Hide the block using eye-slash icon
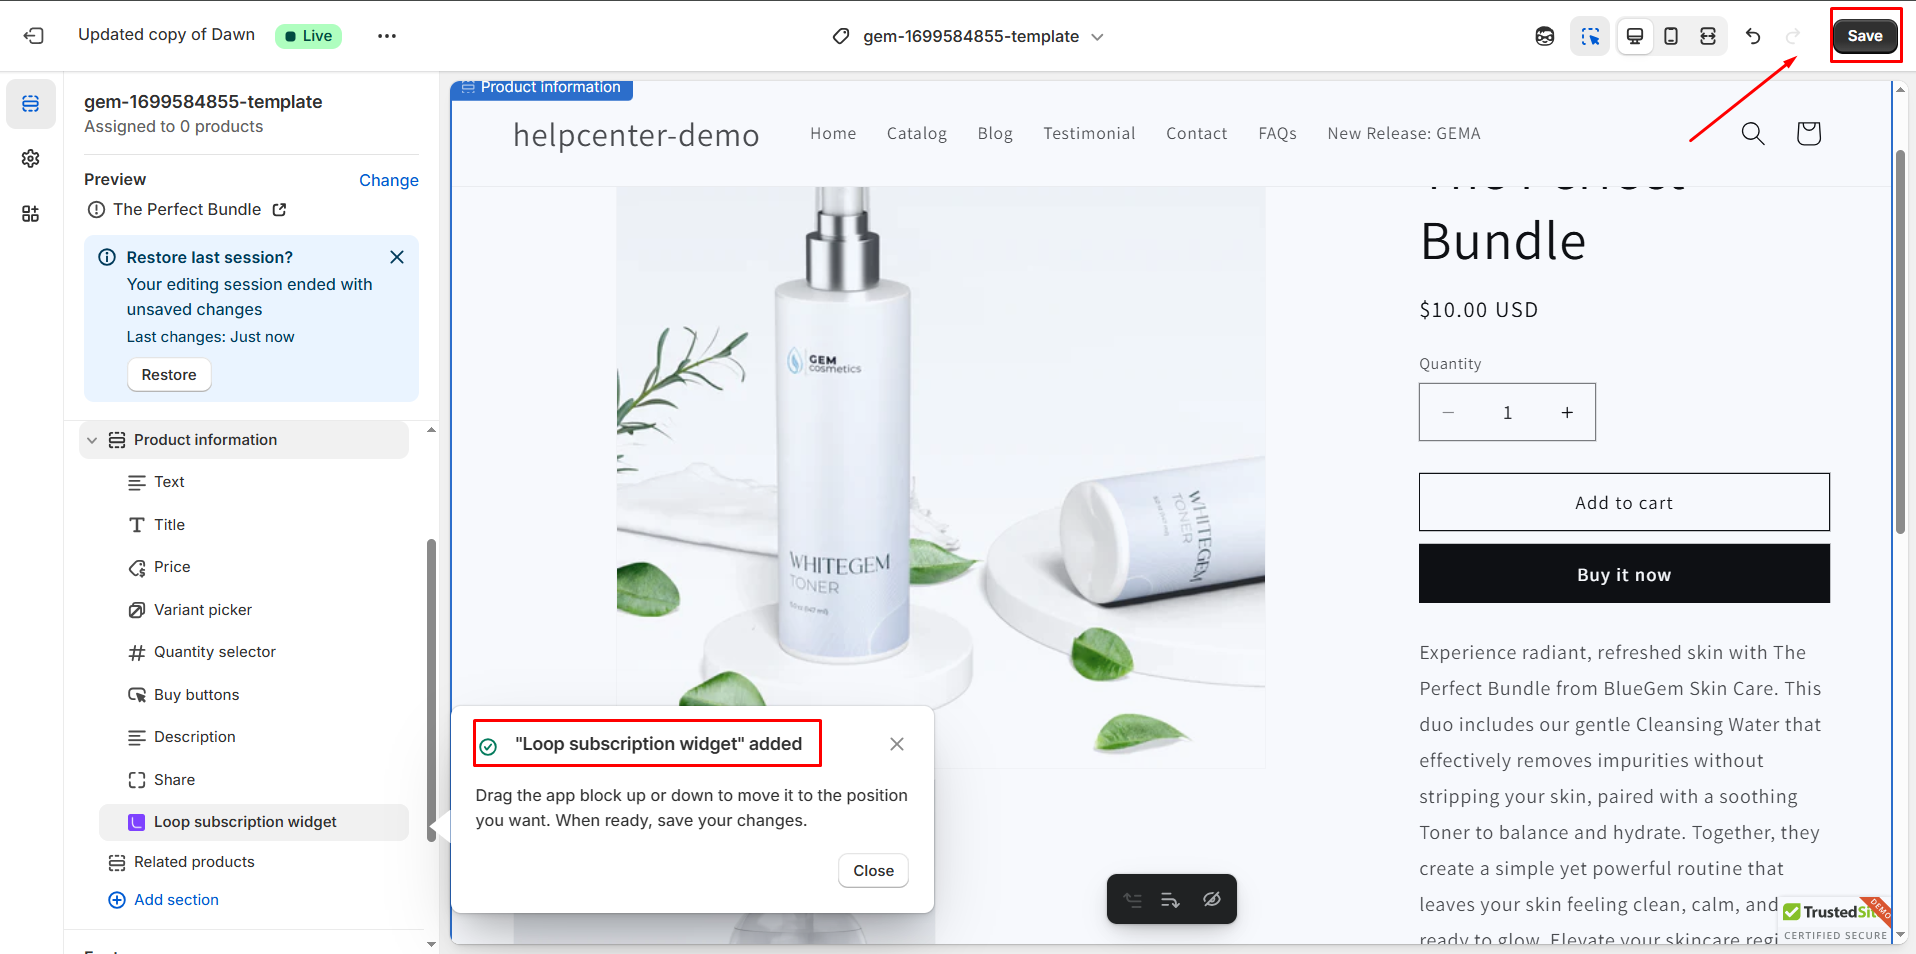This screenshot has height=954, width=1916. click(x=1212, y=899)
